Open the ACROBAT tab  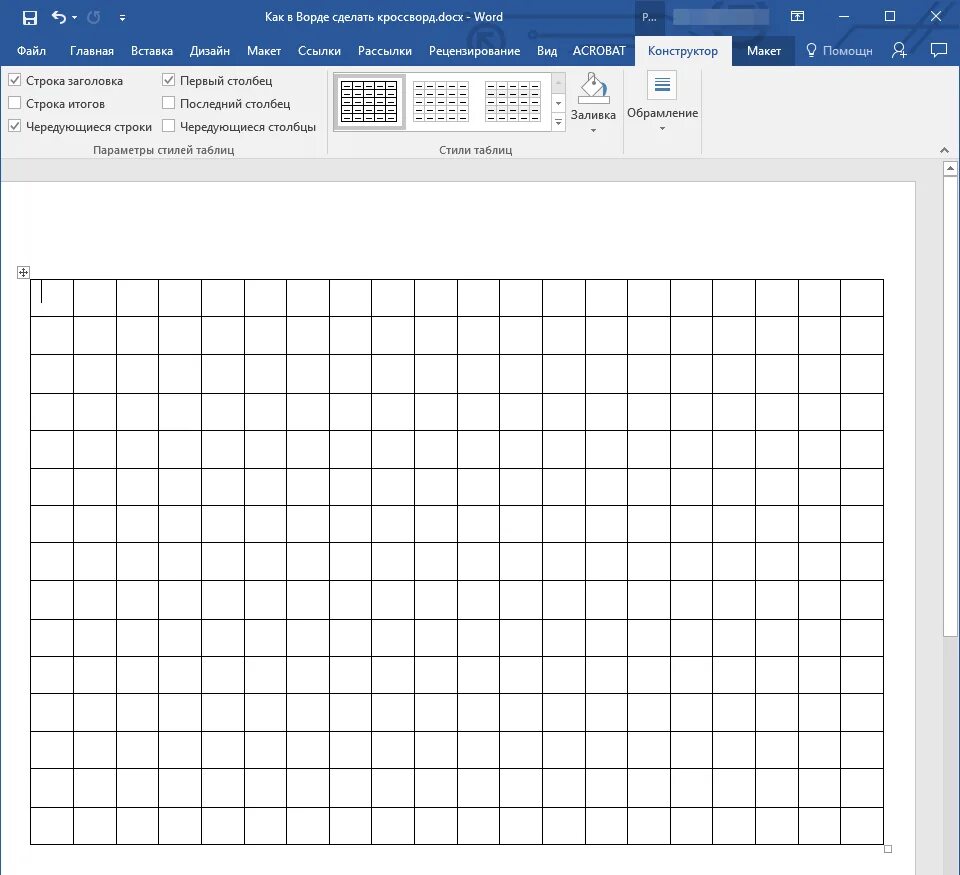coord(599,51)
